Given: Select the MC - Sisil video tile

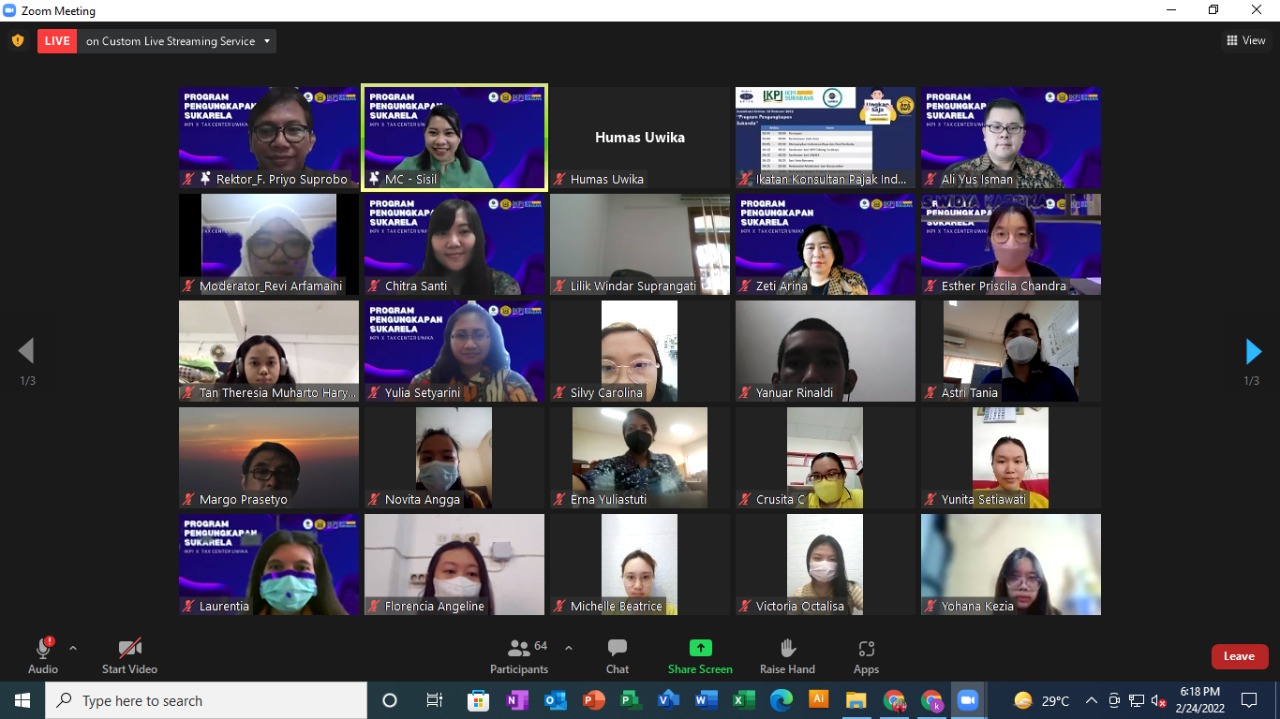Looking at the screenshot, I should click(455, 137).
